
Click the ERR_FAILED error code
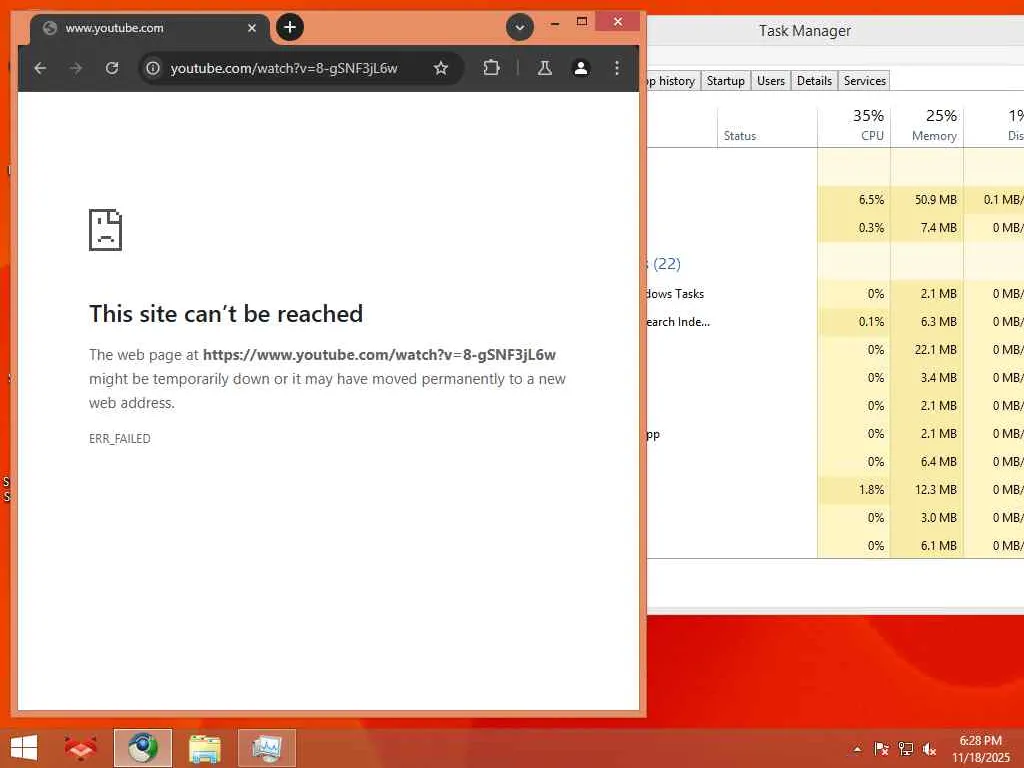pyautogui.click(x=120, y=439)
